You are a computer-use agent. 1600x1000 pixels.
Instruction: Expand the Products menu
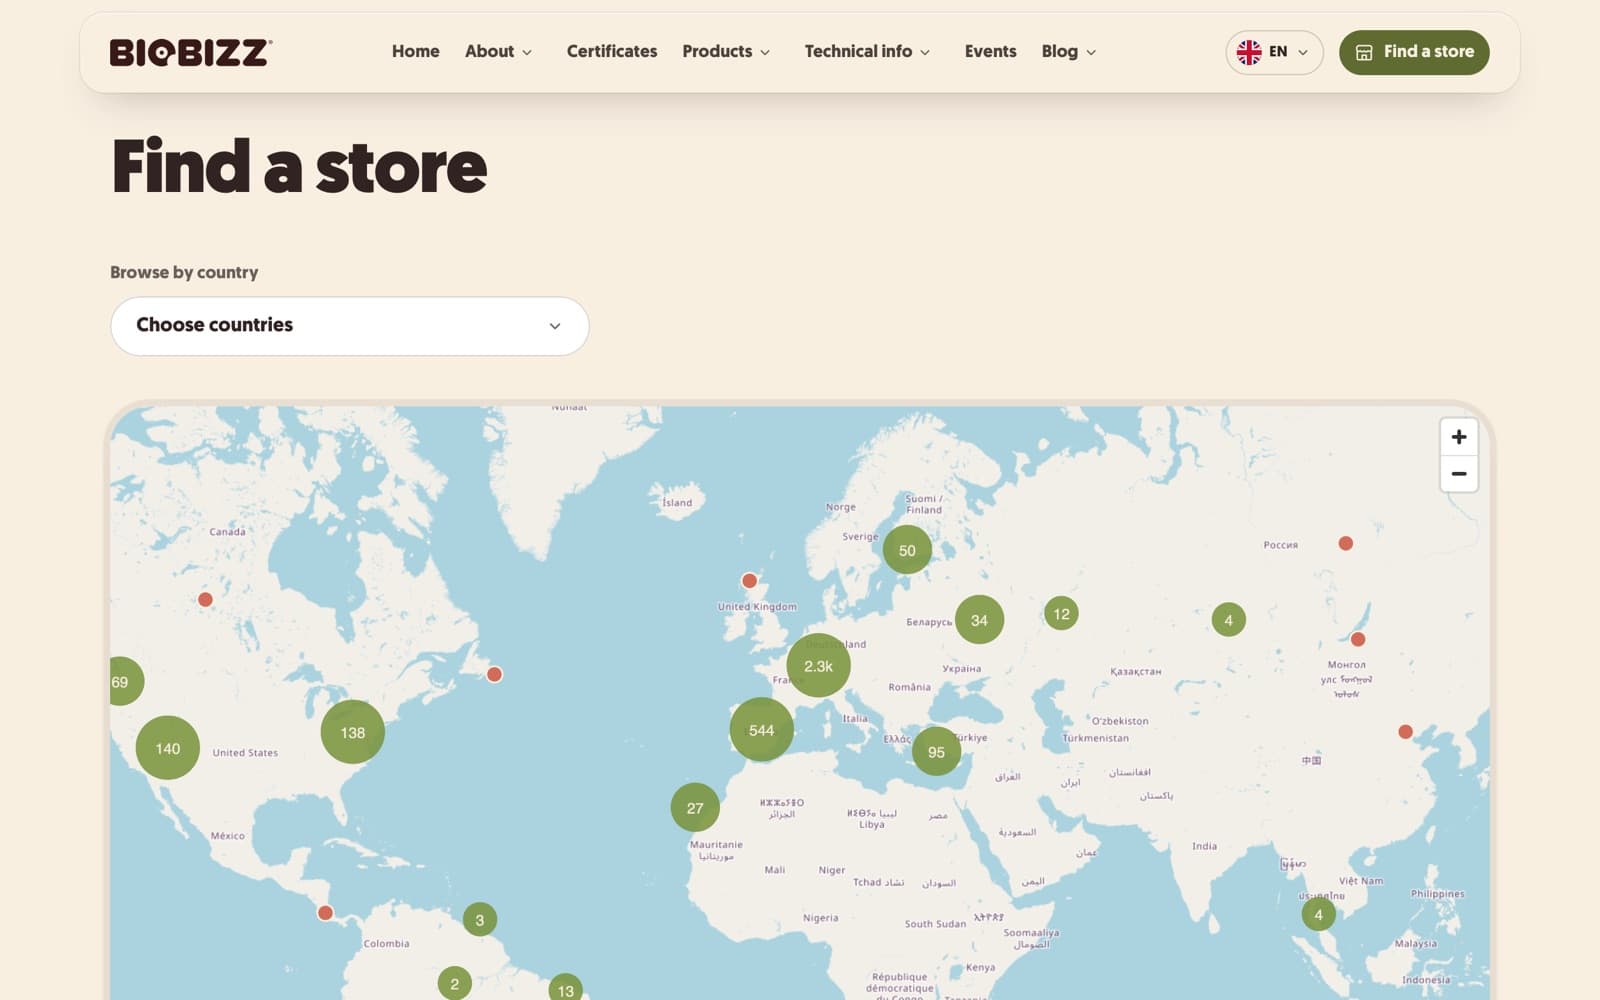(x=726, y=52)
